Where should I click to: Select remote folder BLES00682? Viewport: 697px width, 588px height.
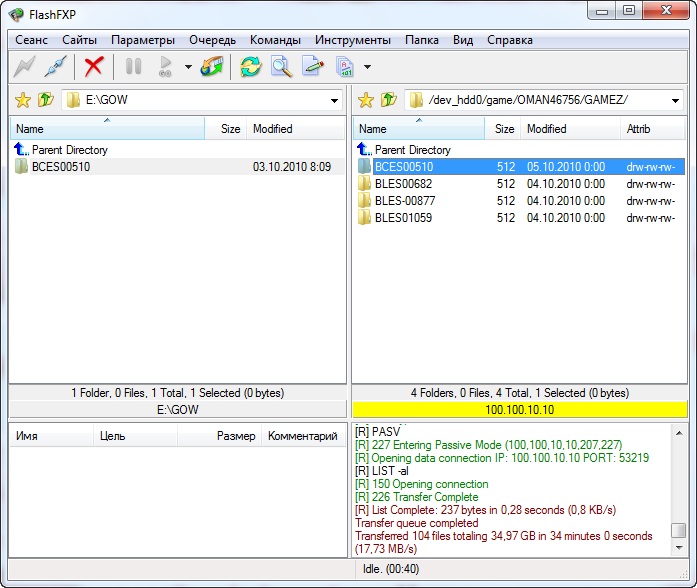tap(403, 184)
